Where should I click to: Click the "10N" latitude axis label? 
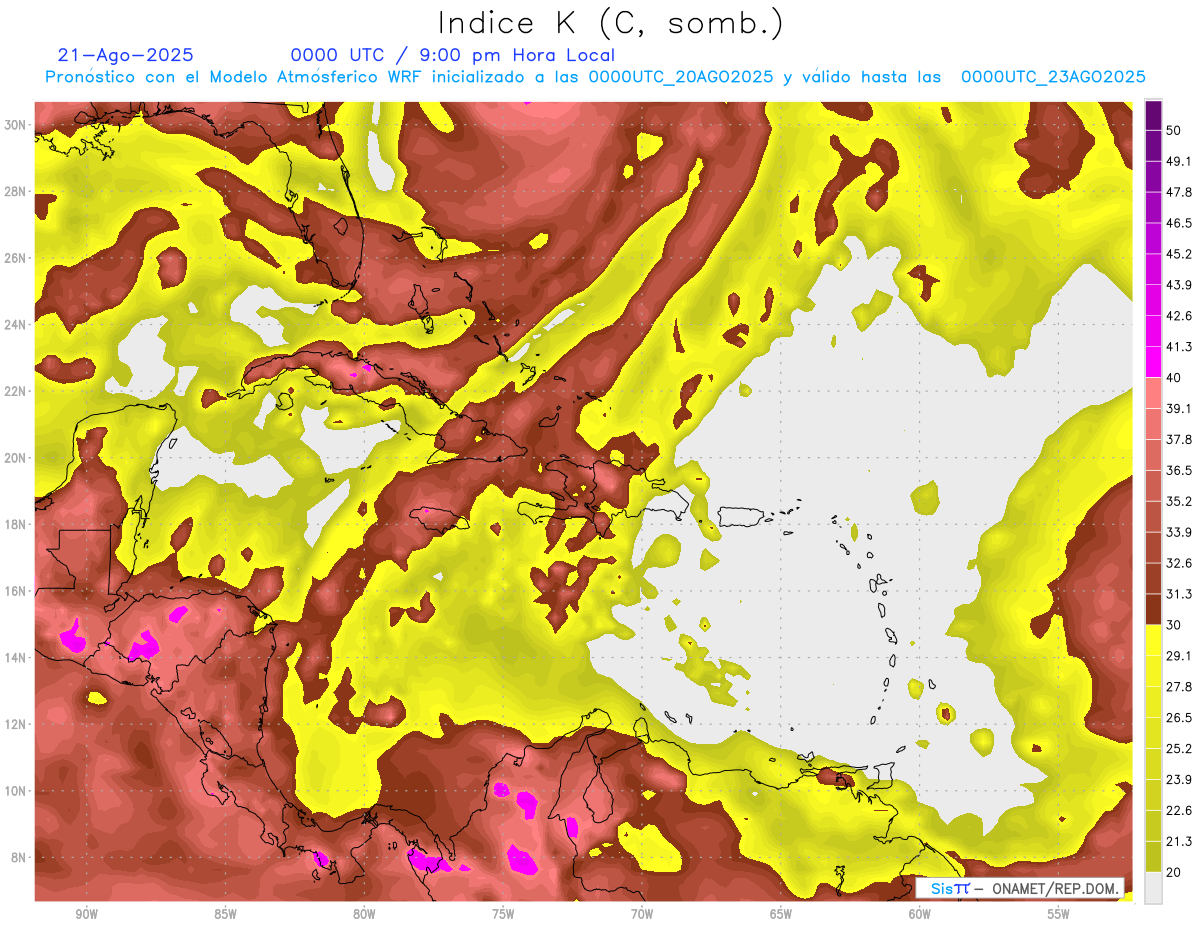tap(15, 791)
